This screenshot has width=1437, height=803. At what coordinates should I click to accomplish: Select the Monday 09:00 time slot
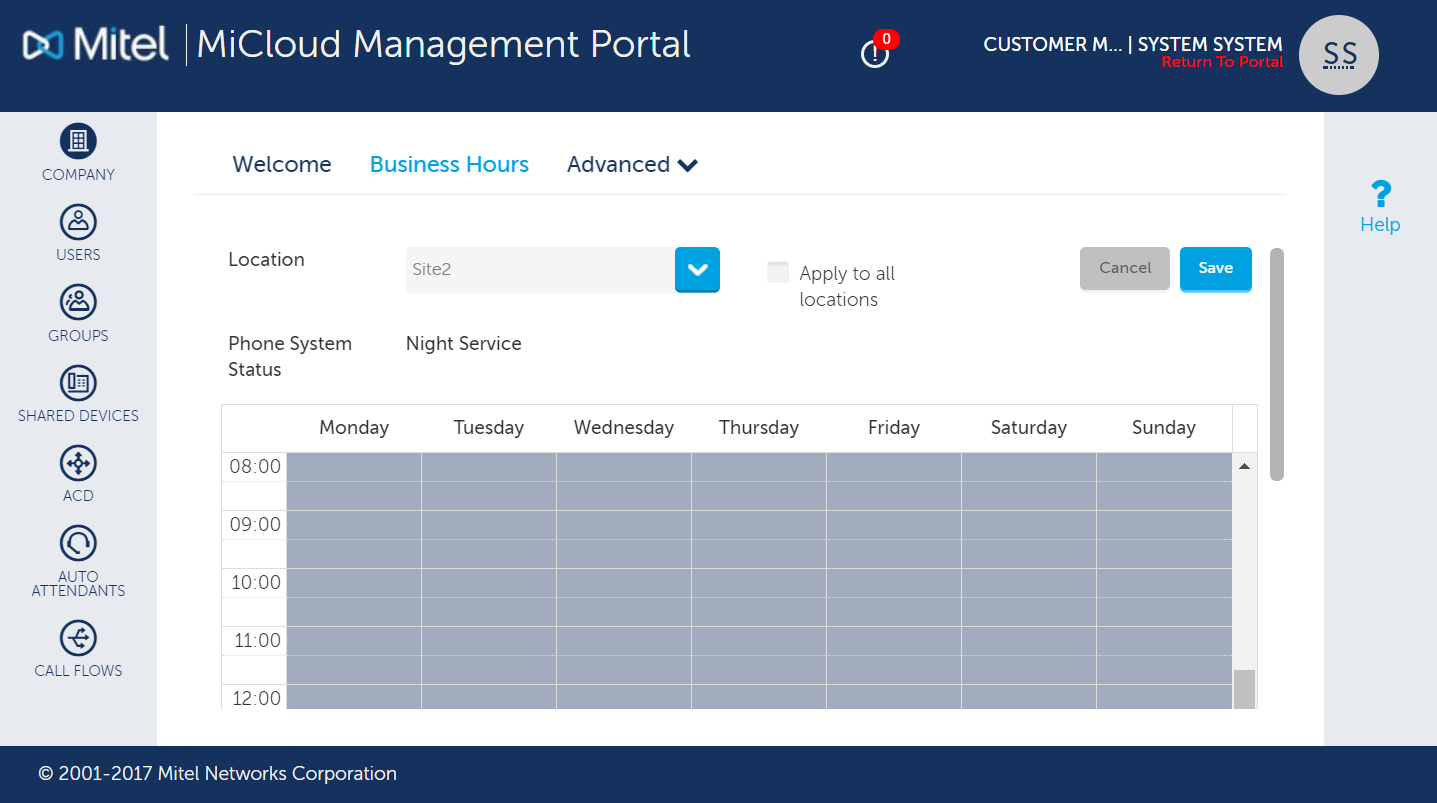(x=354, y=525)
